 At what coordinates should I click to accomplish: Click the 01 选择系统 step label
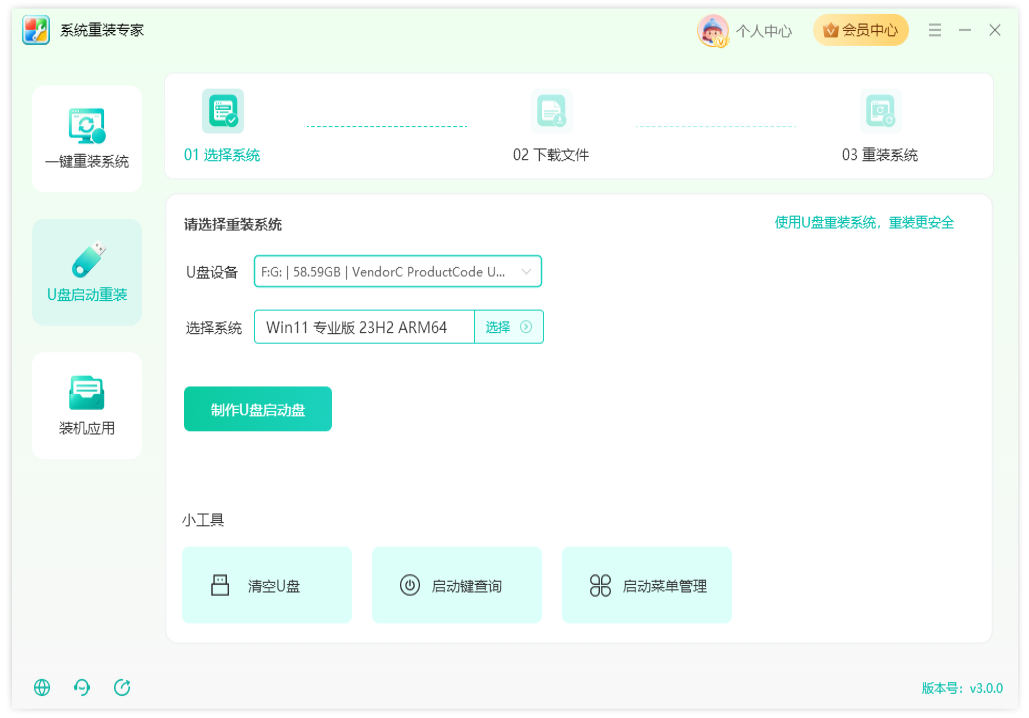point(222,155)
